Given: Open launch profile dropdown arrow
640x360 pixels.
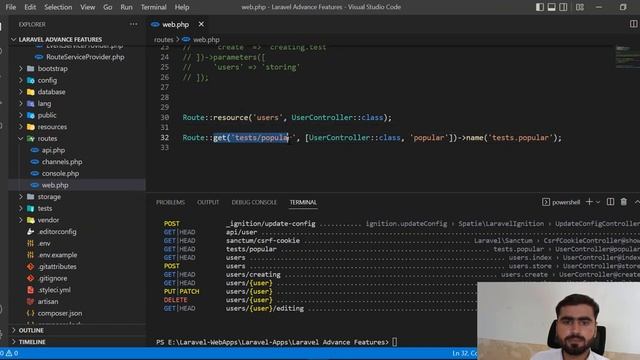Looking at the screenshot, I should tap(598, 202).
